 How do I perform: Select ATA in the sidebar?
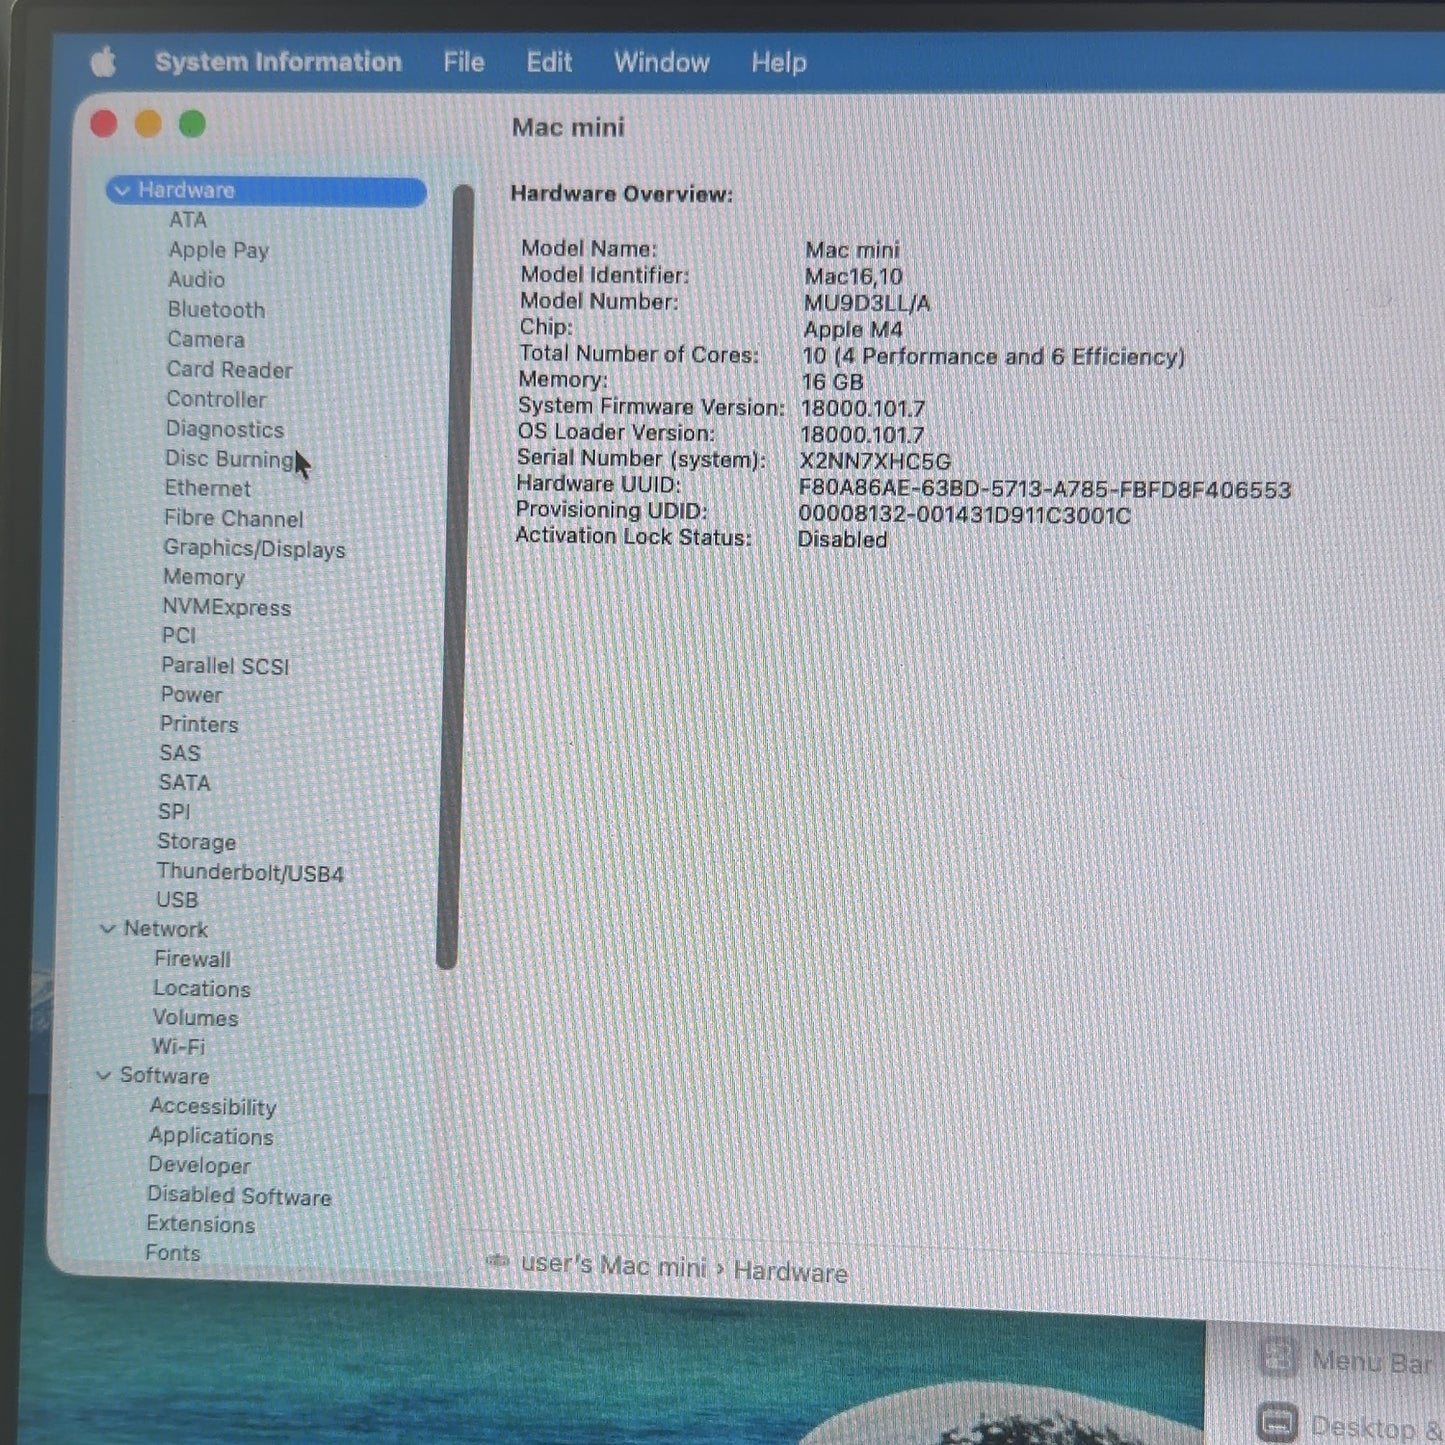(x=188, y=220)
